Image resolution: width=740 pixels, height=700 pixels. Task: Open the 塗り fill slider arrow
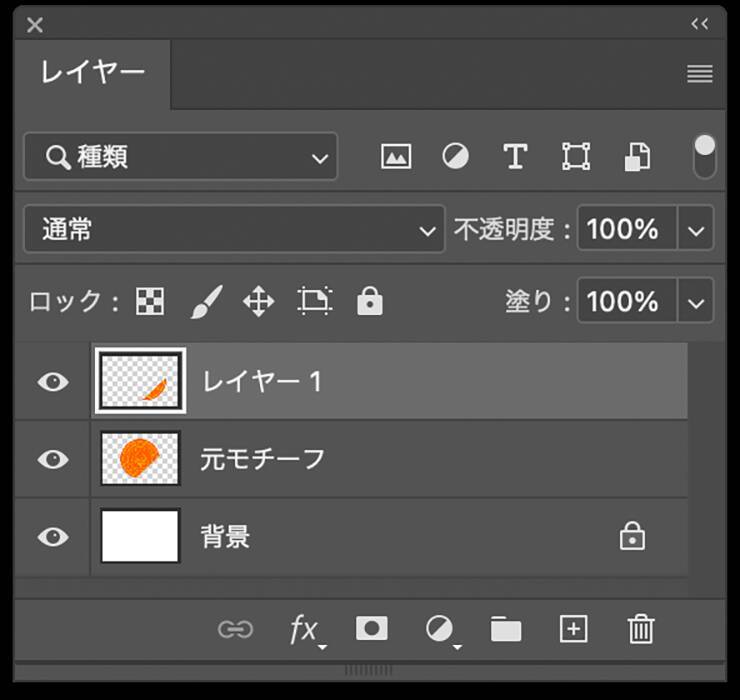pyautogui.click(x=696, y=301)
